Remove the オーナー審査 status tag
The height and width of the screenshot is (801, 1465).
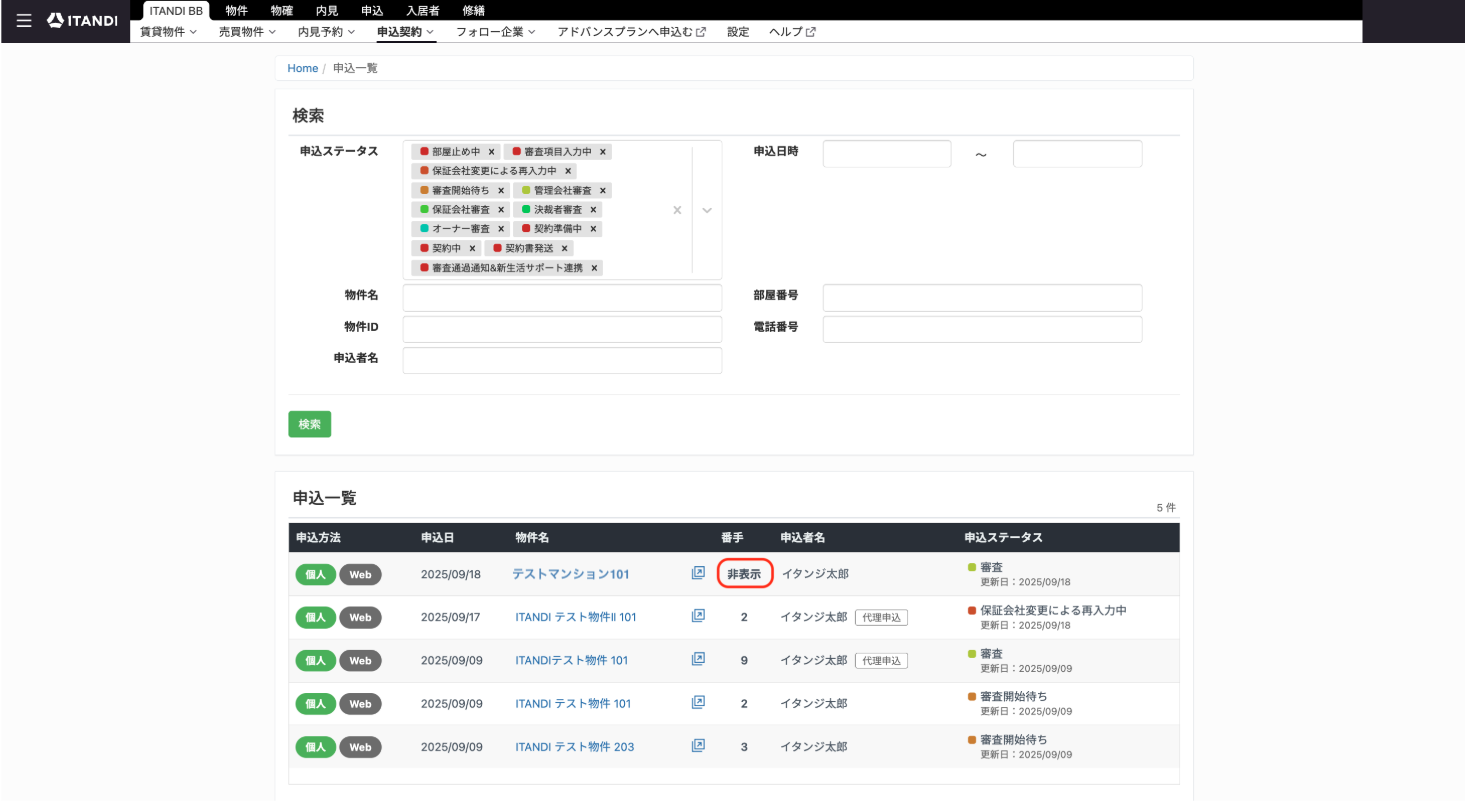(x=501, y=229)
